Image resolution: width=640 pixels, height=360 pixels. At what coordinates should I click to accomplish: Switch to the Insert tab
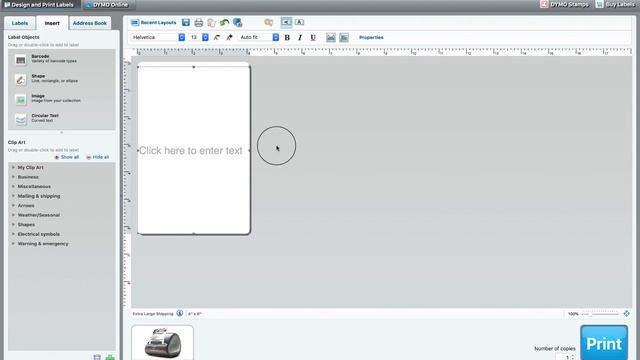coord(52,23)
